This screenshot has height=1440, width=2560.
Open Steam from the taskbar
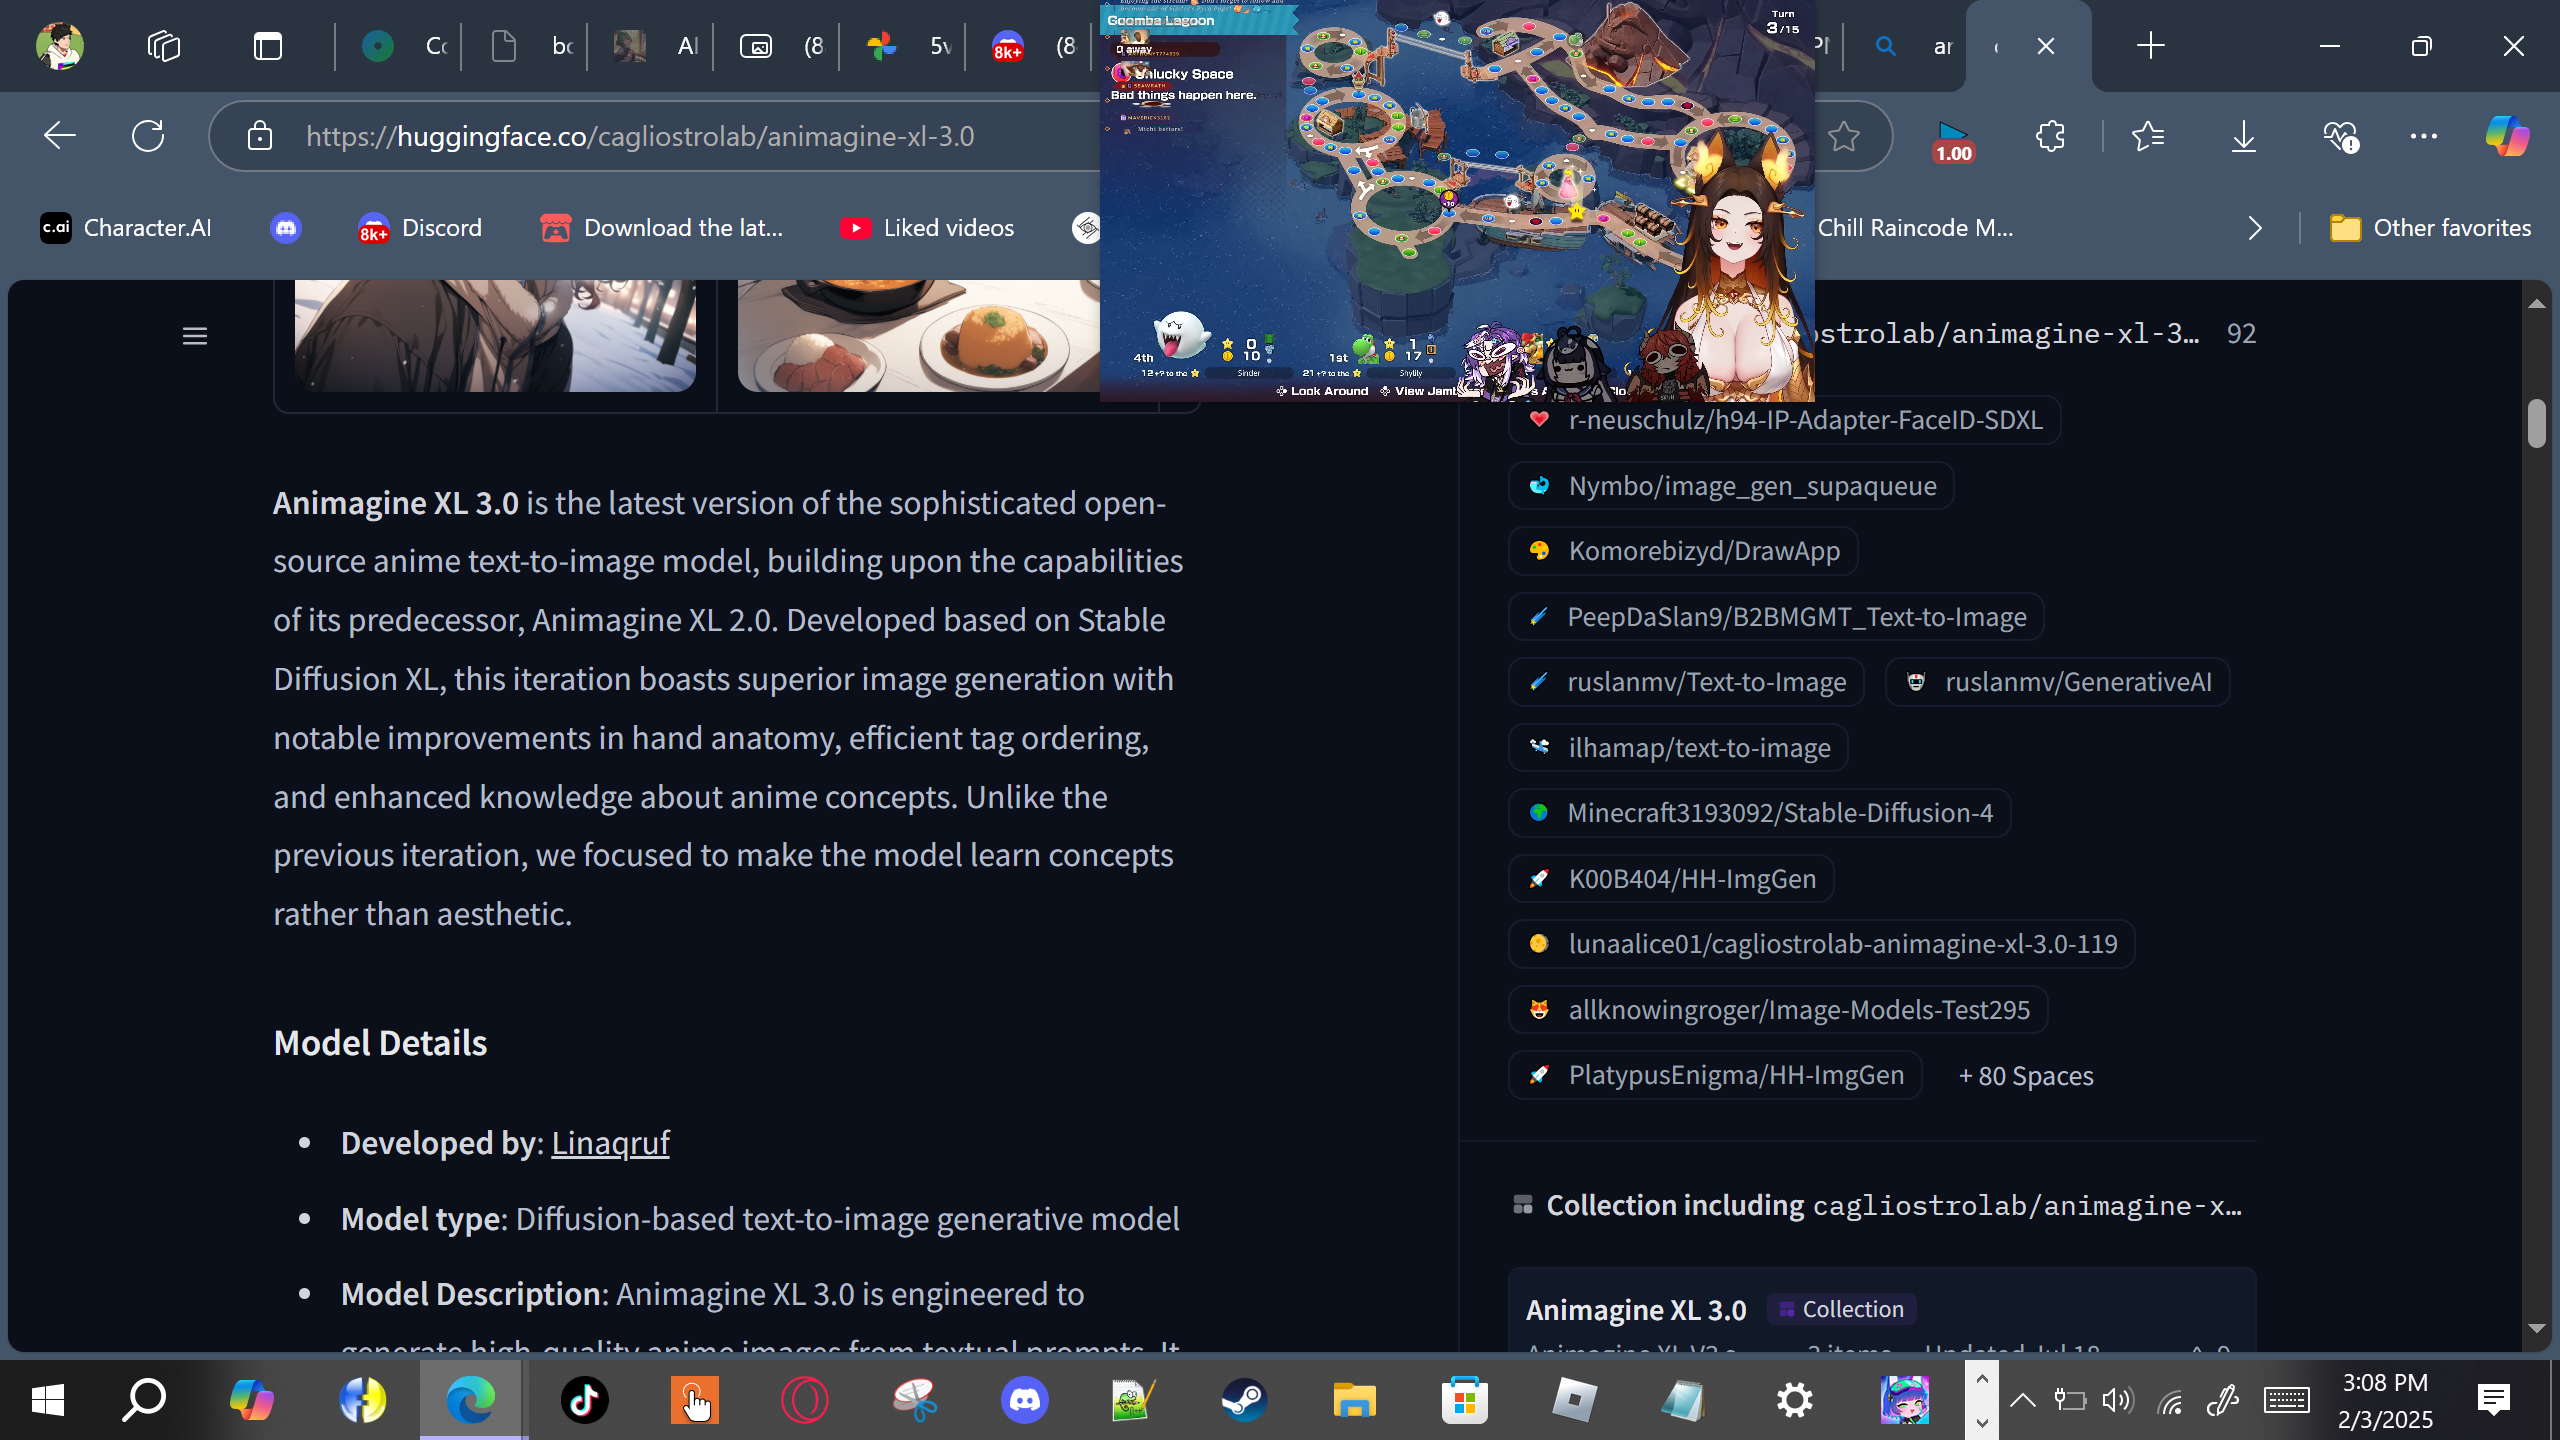click(x=1245, y=1400)
